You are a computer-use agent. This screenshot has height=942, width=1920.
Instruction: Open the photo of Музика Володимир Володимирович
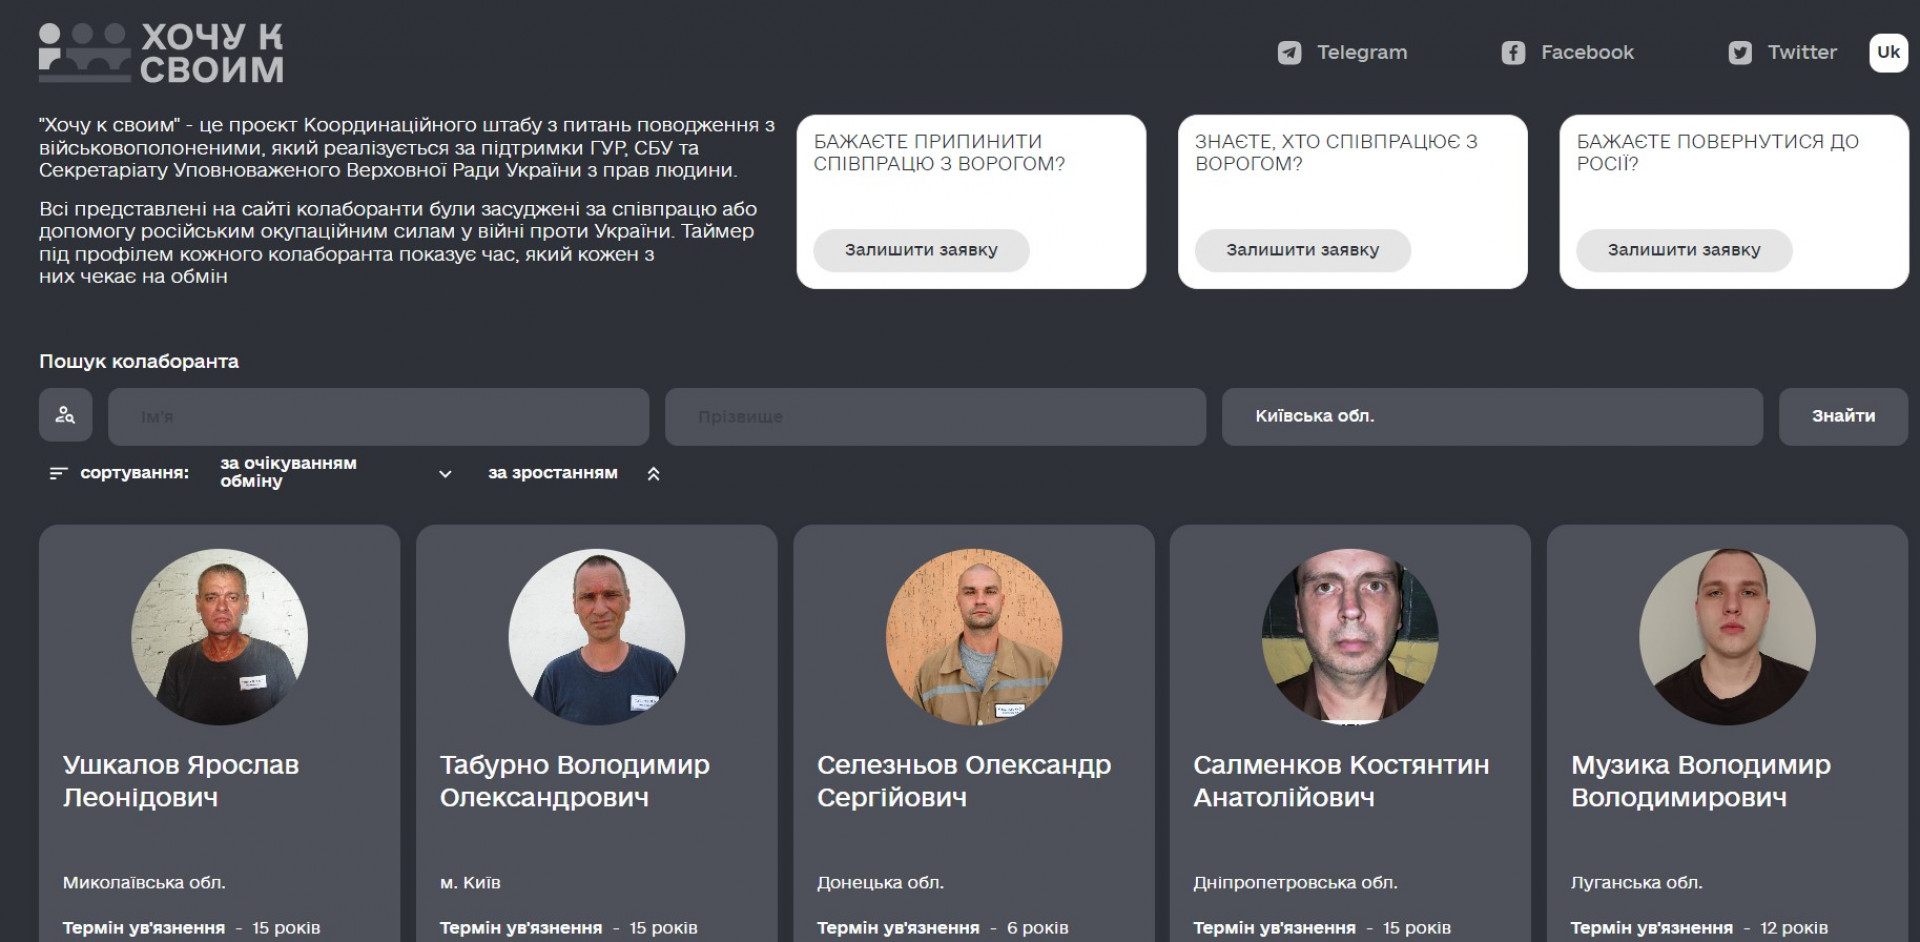tap(1727, 636)
